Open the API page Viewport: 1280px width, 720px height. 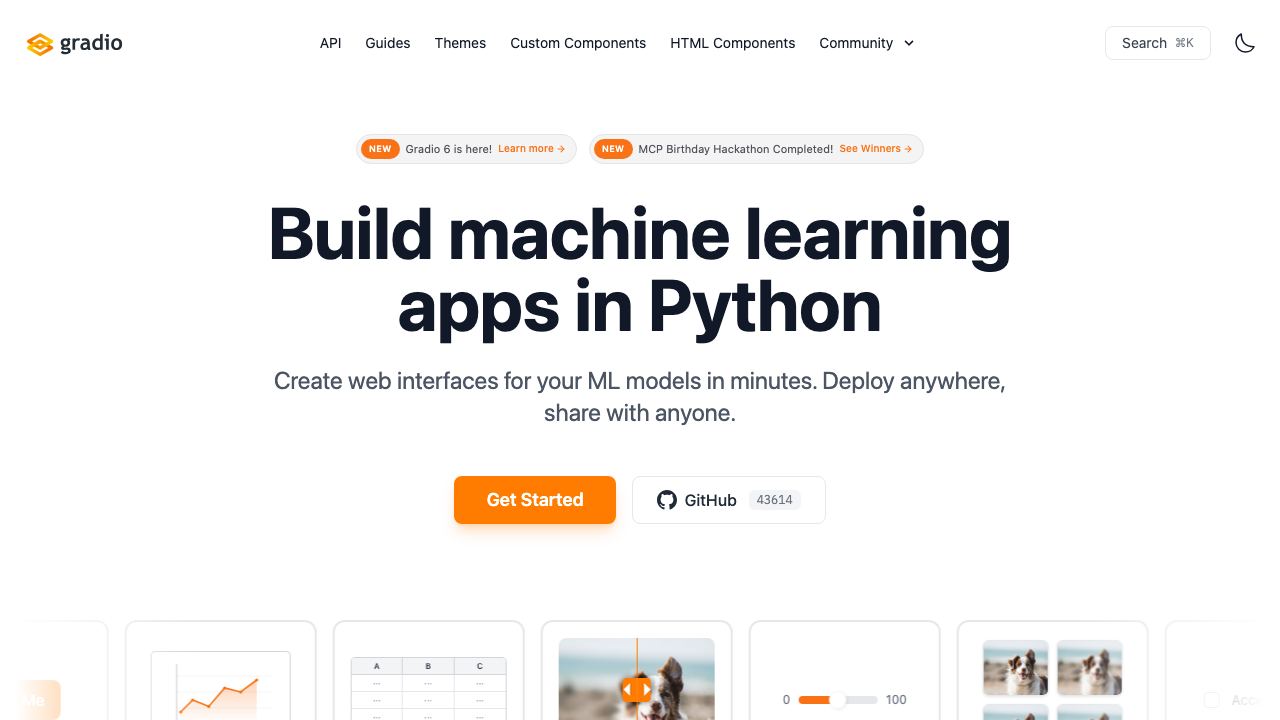(x=331, y=43)
